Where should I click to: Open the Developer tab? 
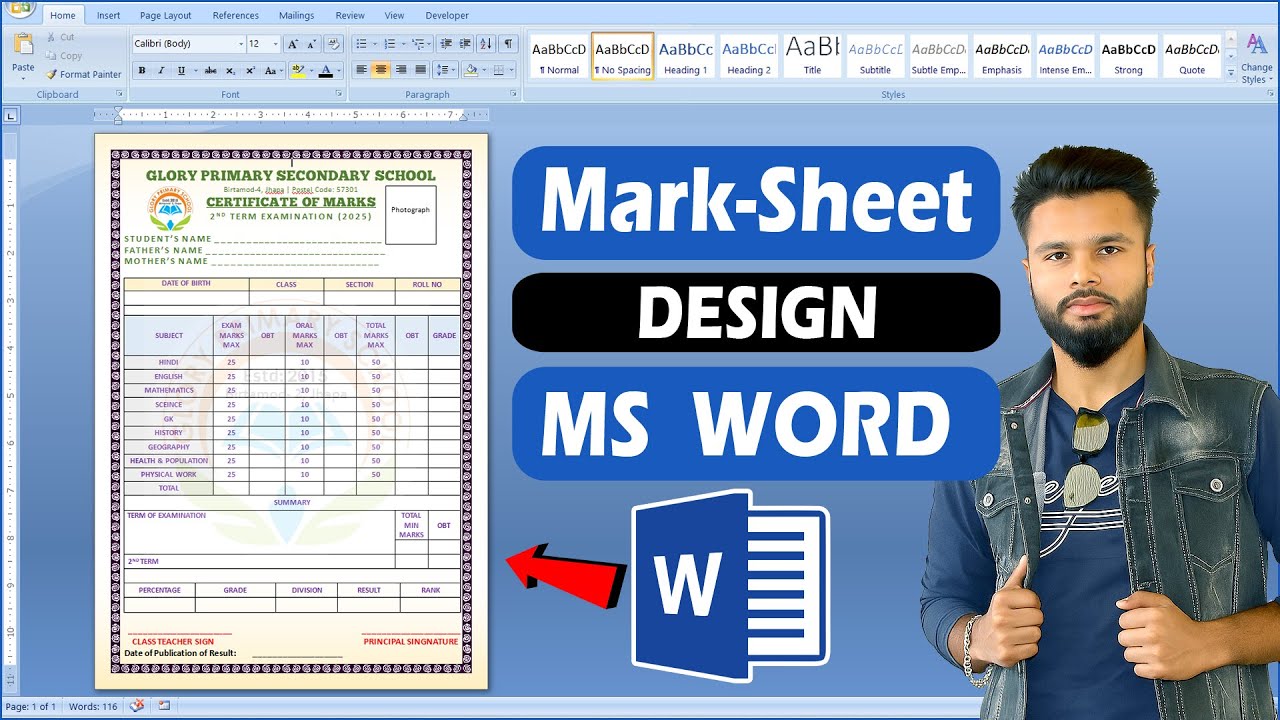click(x=447, y=15)
